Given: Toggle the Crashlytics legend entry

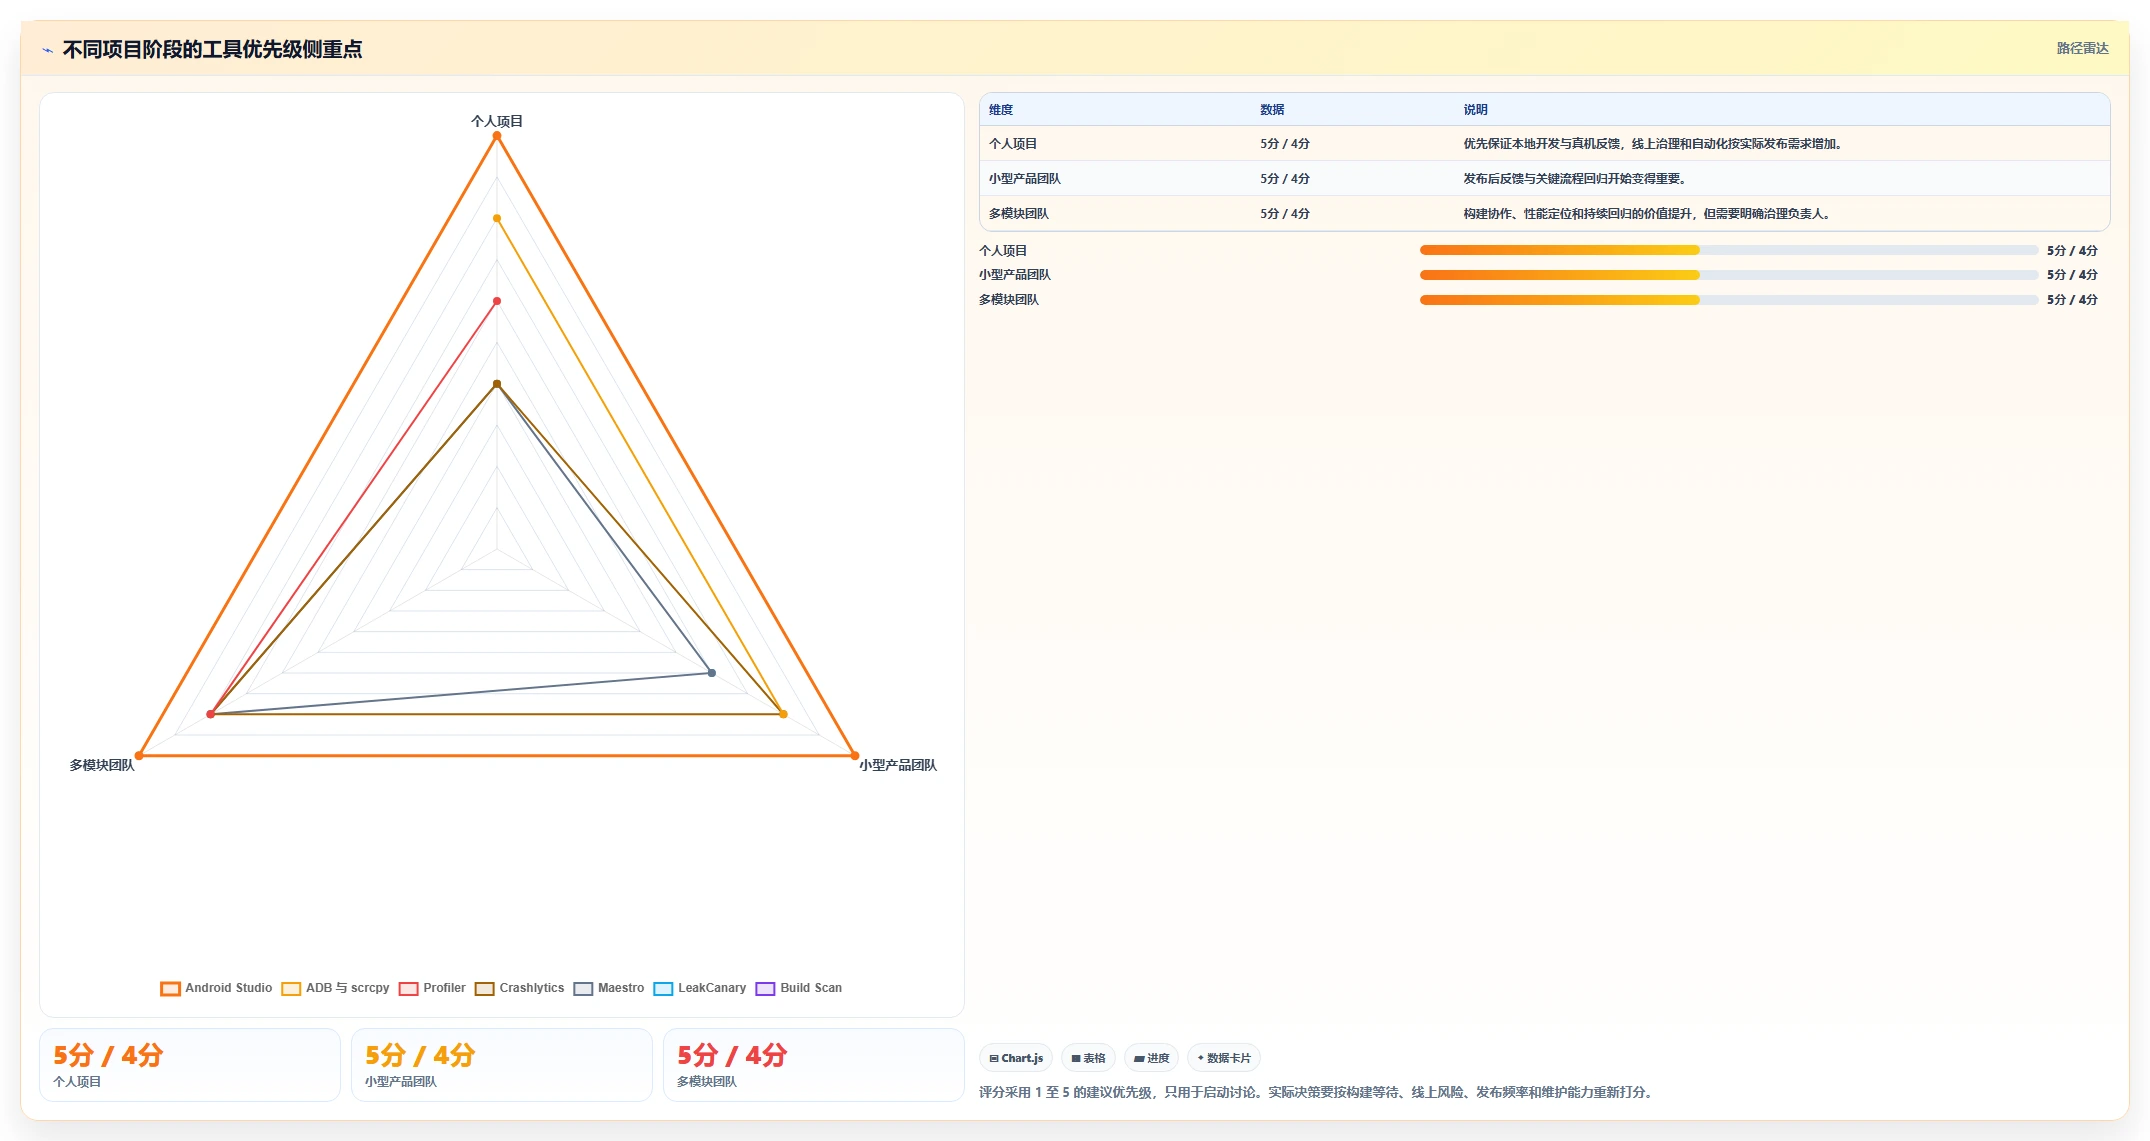Looking at the screenshot, I should 519,988.
